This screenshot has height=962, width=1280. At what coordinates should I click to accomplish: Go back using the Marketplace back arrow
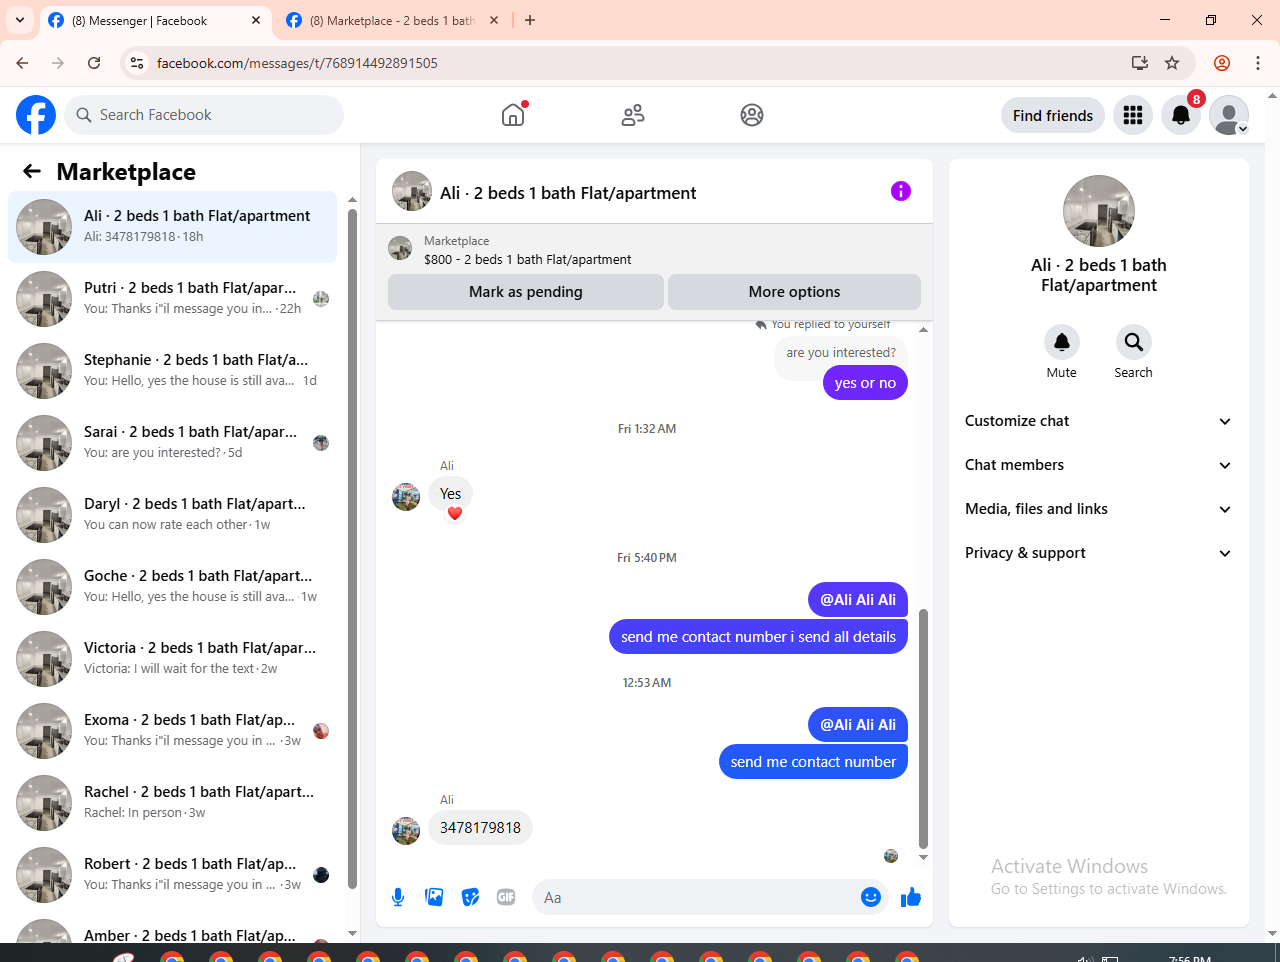pyautogui.click(x=32, y=171)
